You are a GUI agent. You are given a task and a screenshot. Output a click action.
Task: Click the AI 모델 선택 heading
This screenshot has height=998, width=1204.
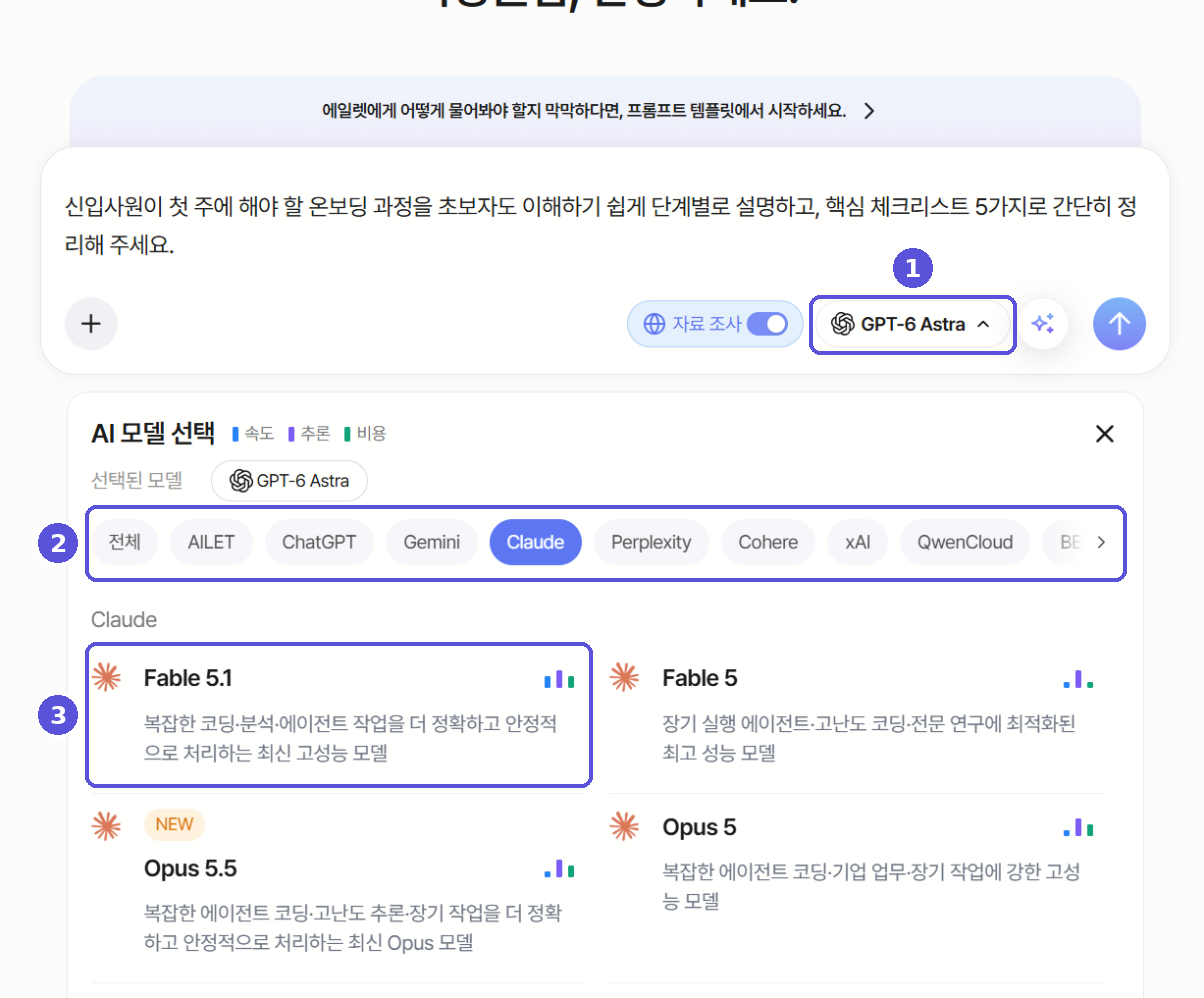pyautogui.click(x=152, y=433)
